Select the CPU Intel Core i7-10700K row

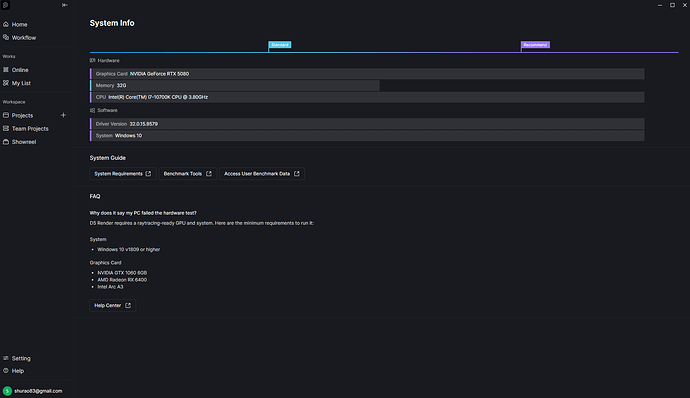pyautogui.click(x=367, y=97)
